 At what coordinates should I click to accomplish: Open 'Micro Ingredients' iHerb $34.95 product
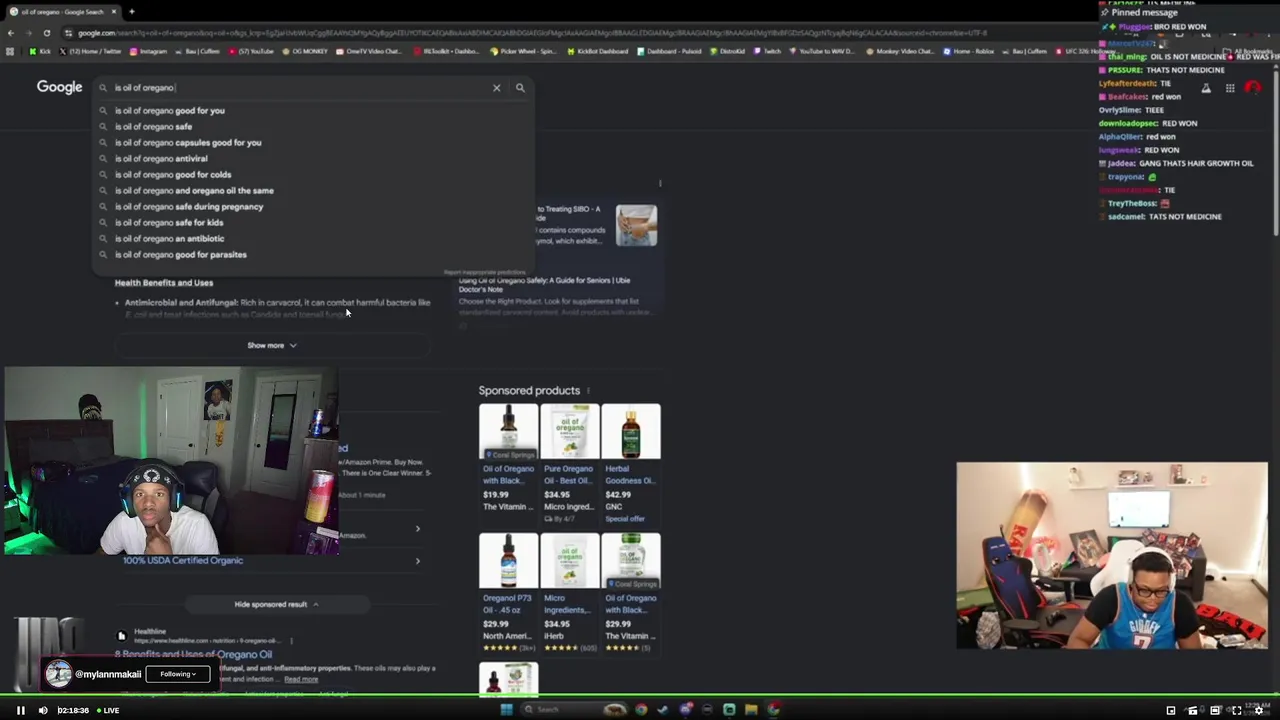[569, 593]
